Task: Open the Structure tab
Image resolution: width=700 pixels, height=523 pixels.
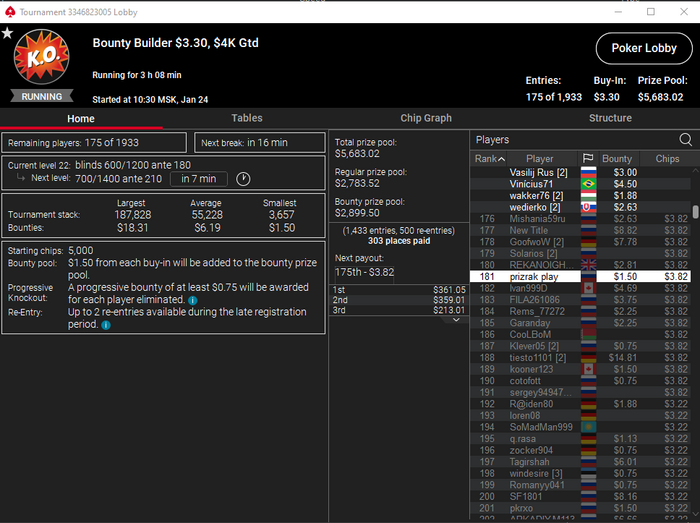Action: coord(610,118)
